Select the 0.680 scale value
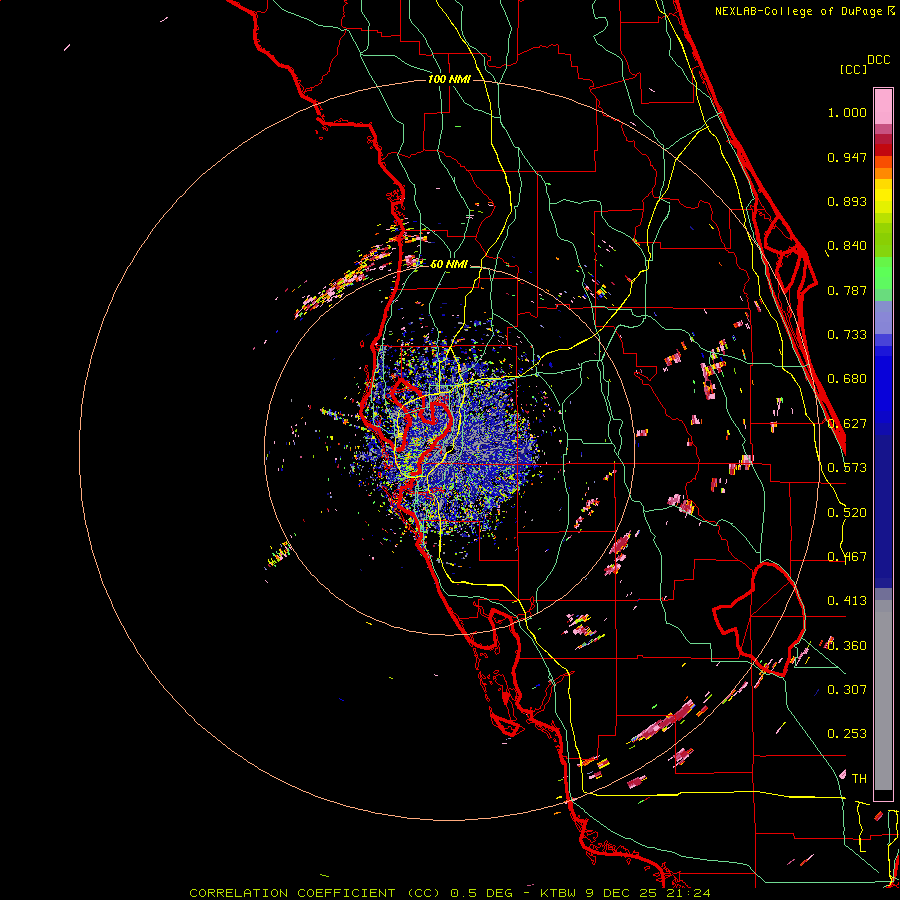900x900 pixels. tap(847, 379)
